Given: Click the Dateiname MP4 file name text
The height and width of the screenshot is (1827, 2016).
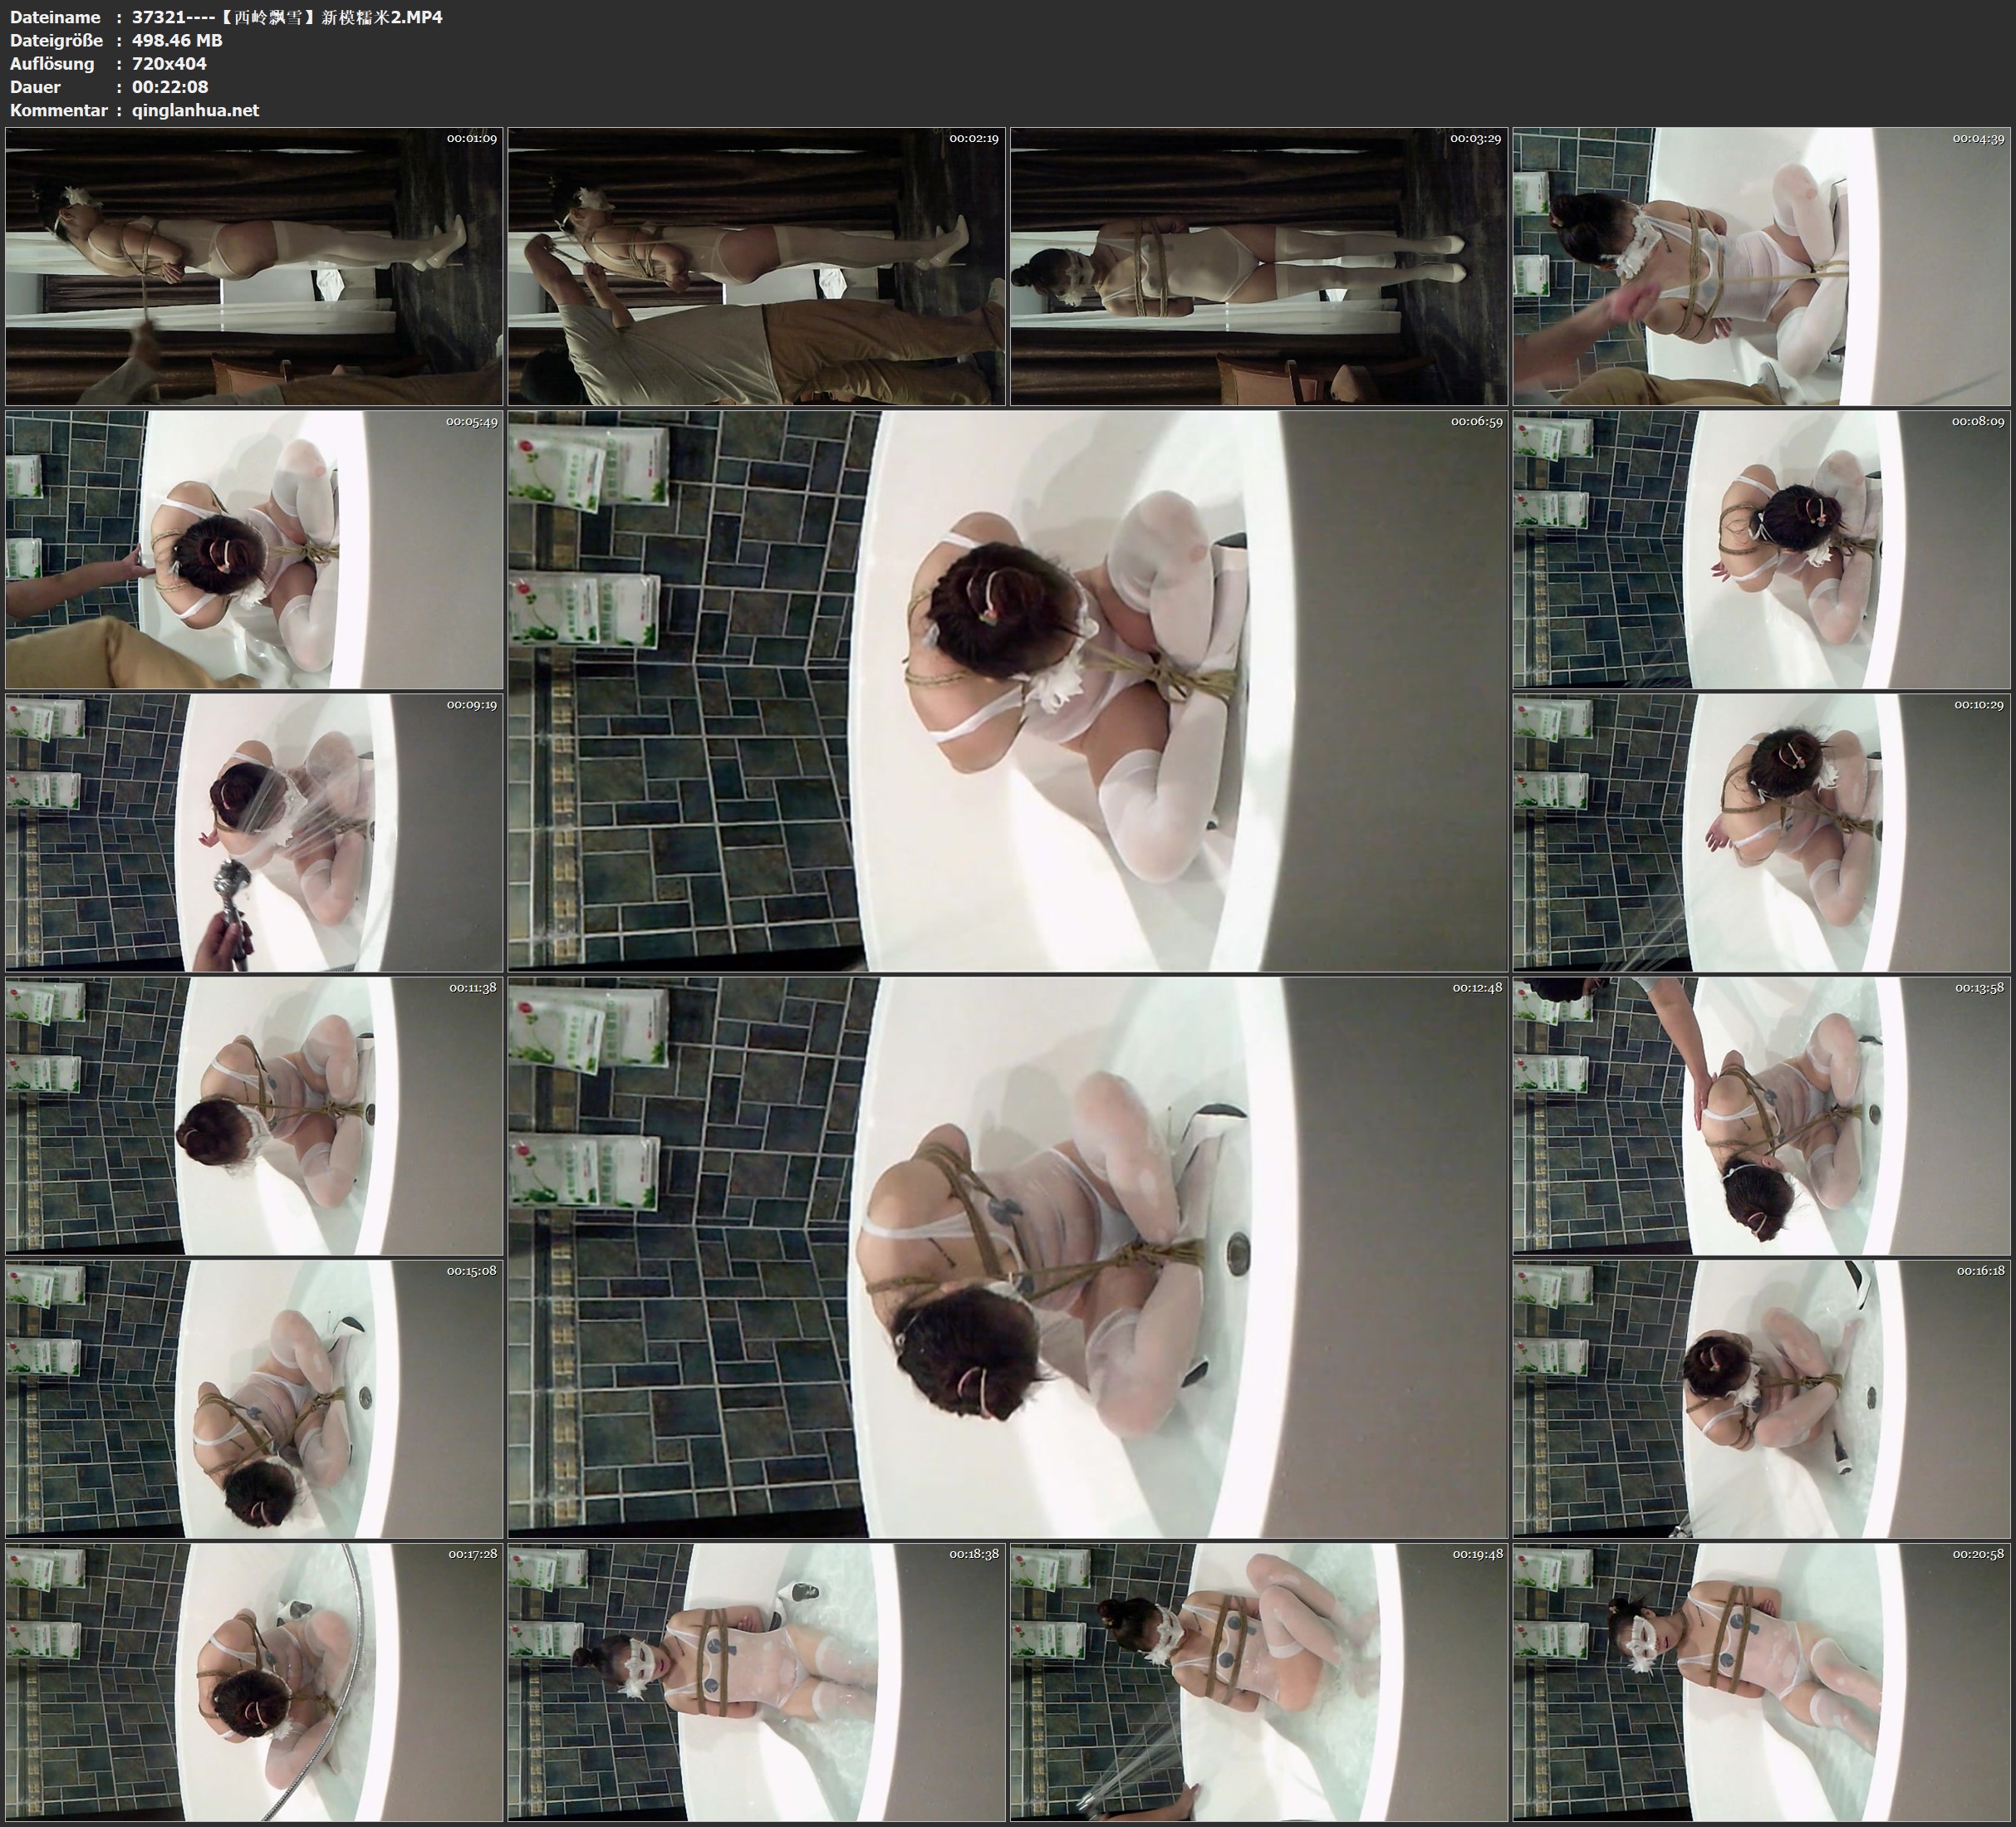Looking at the screenshot, I should (287, 17).
